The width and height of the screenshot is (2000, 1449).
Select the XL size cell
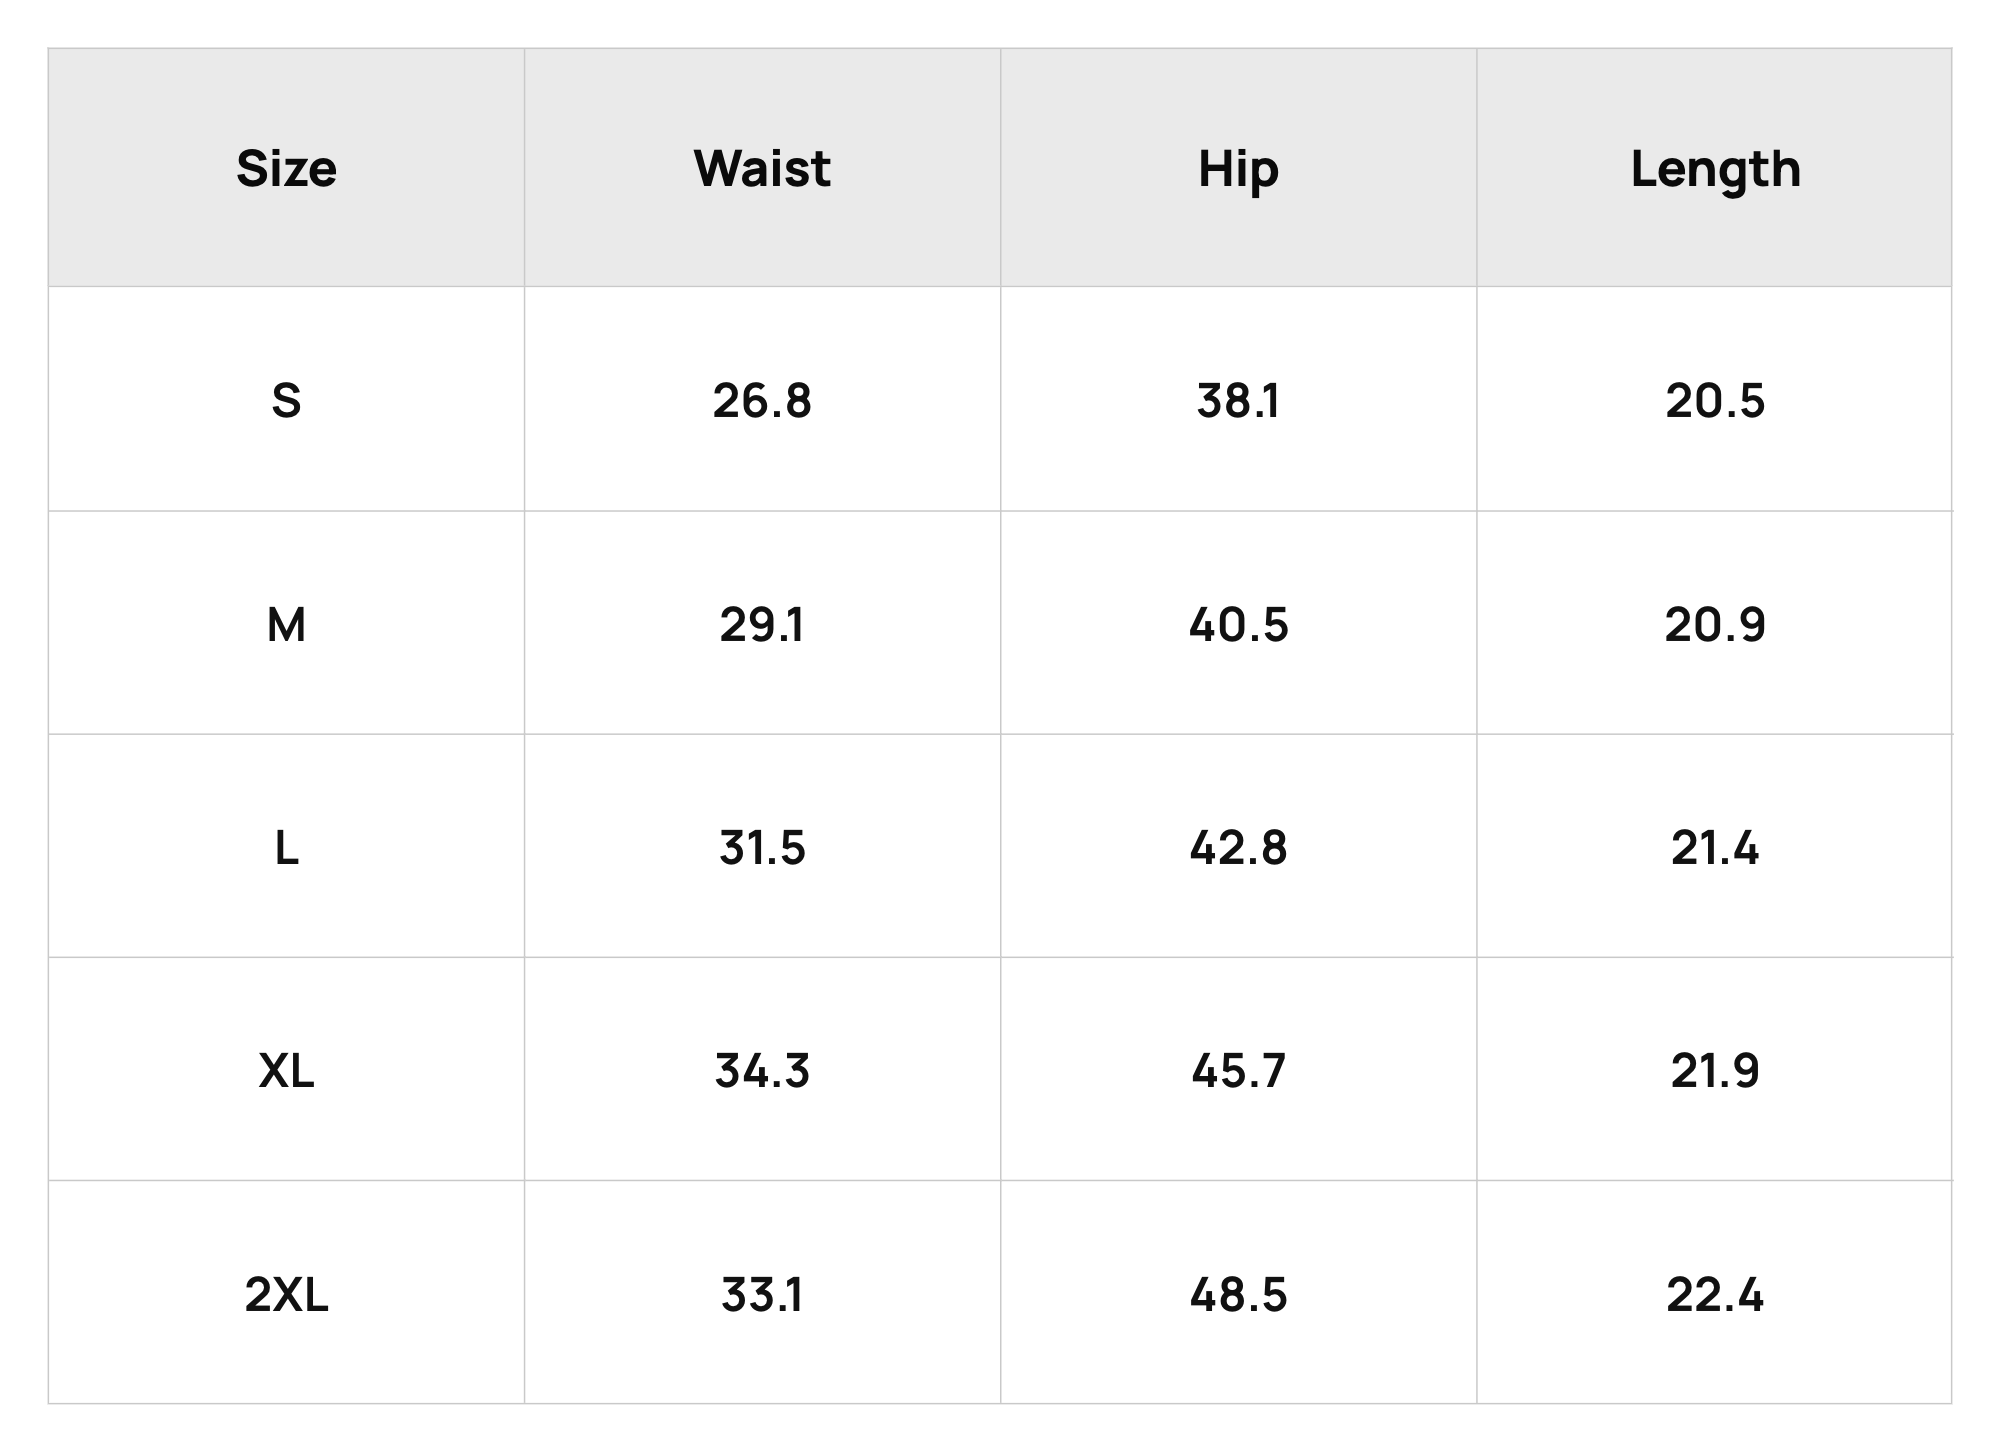point(286,1071)
